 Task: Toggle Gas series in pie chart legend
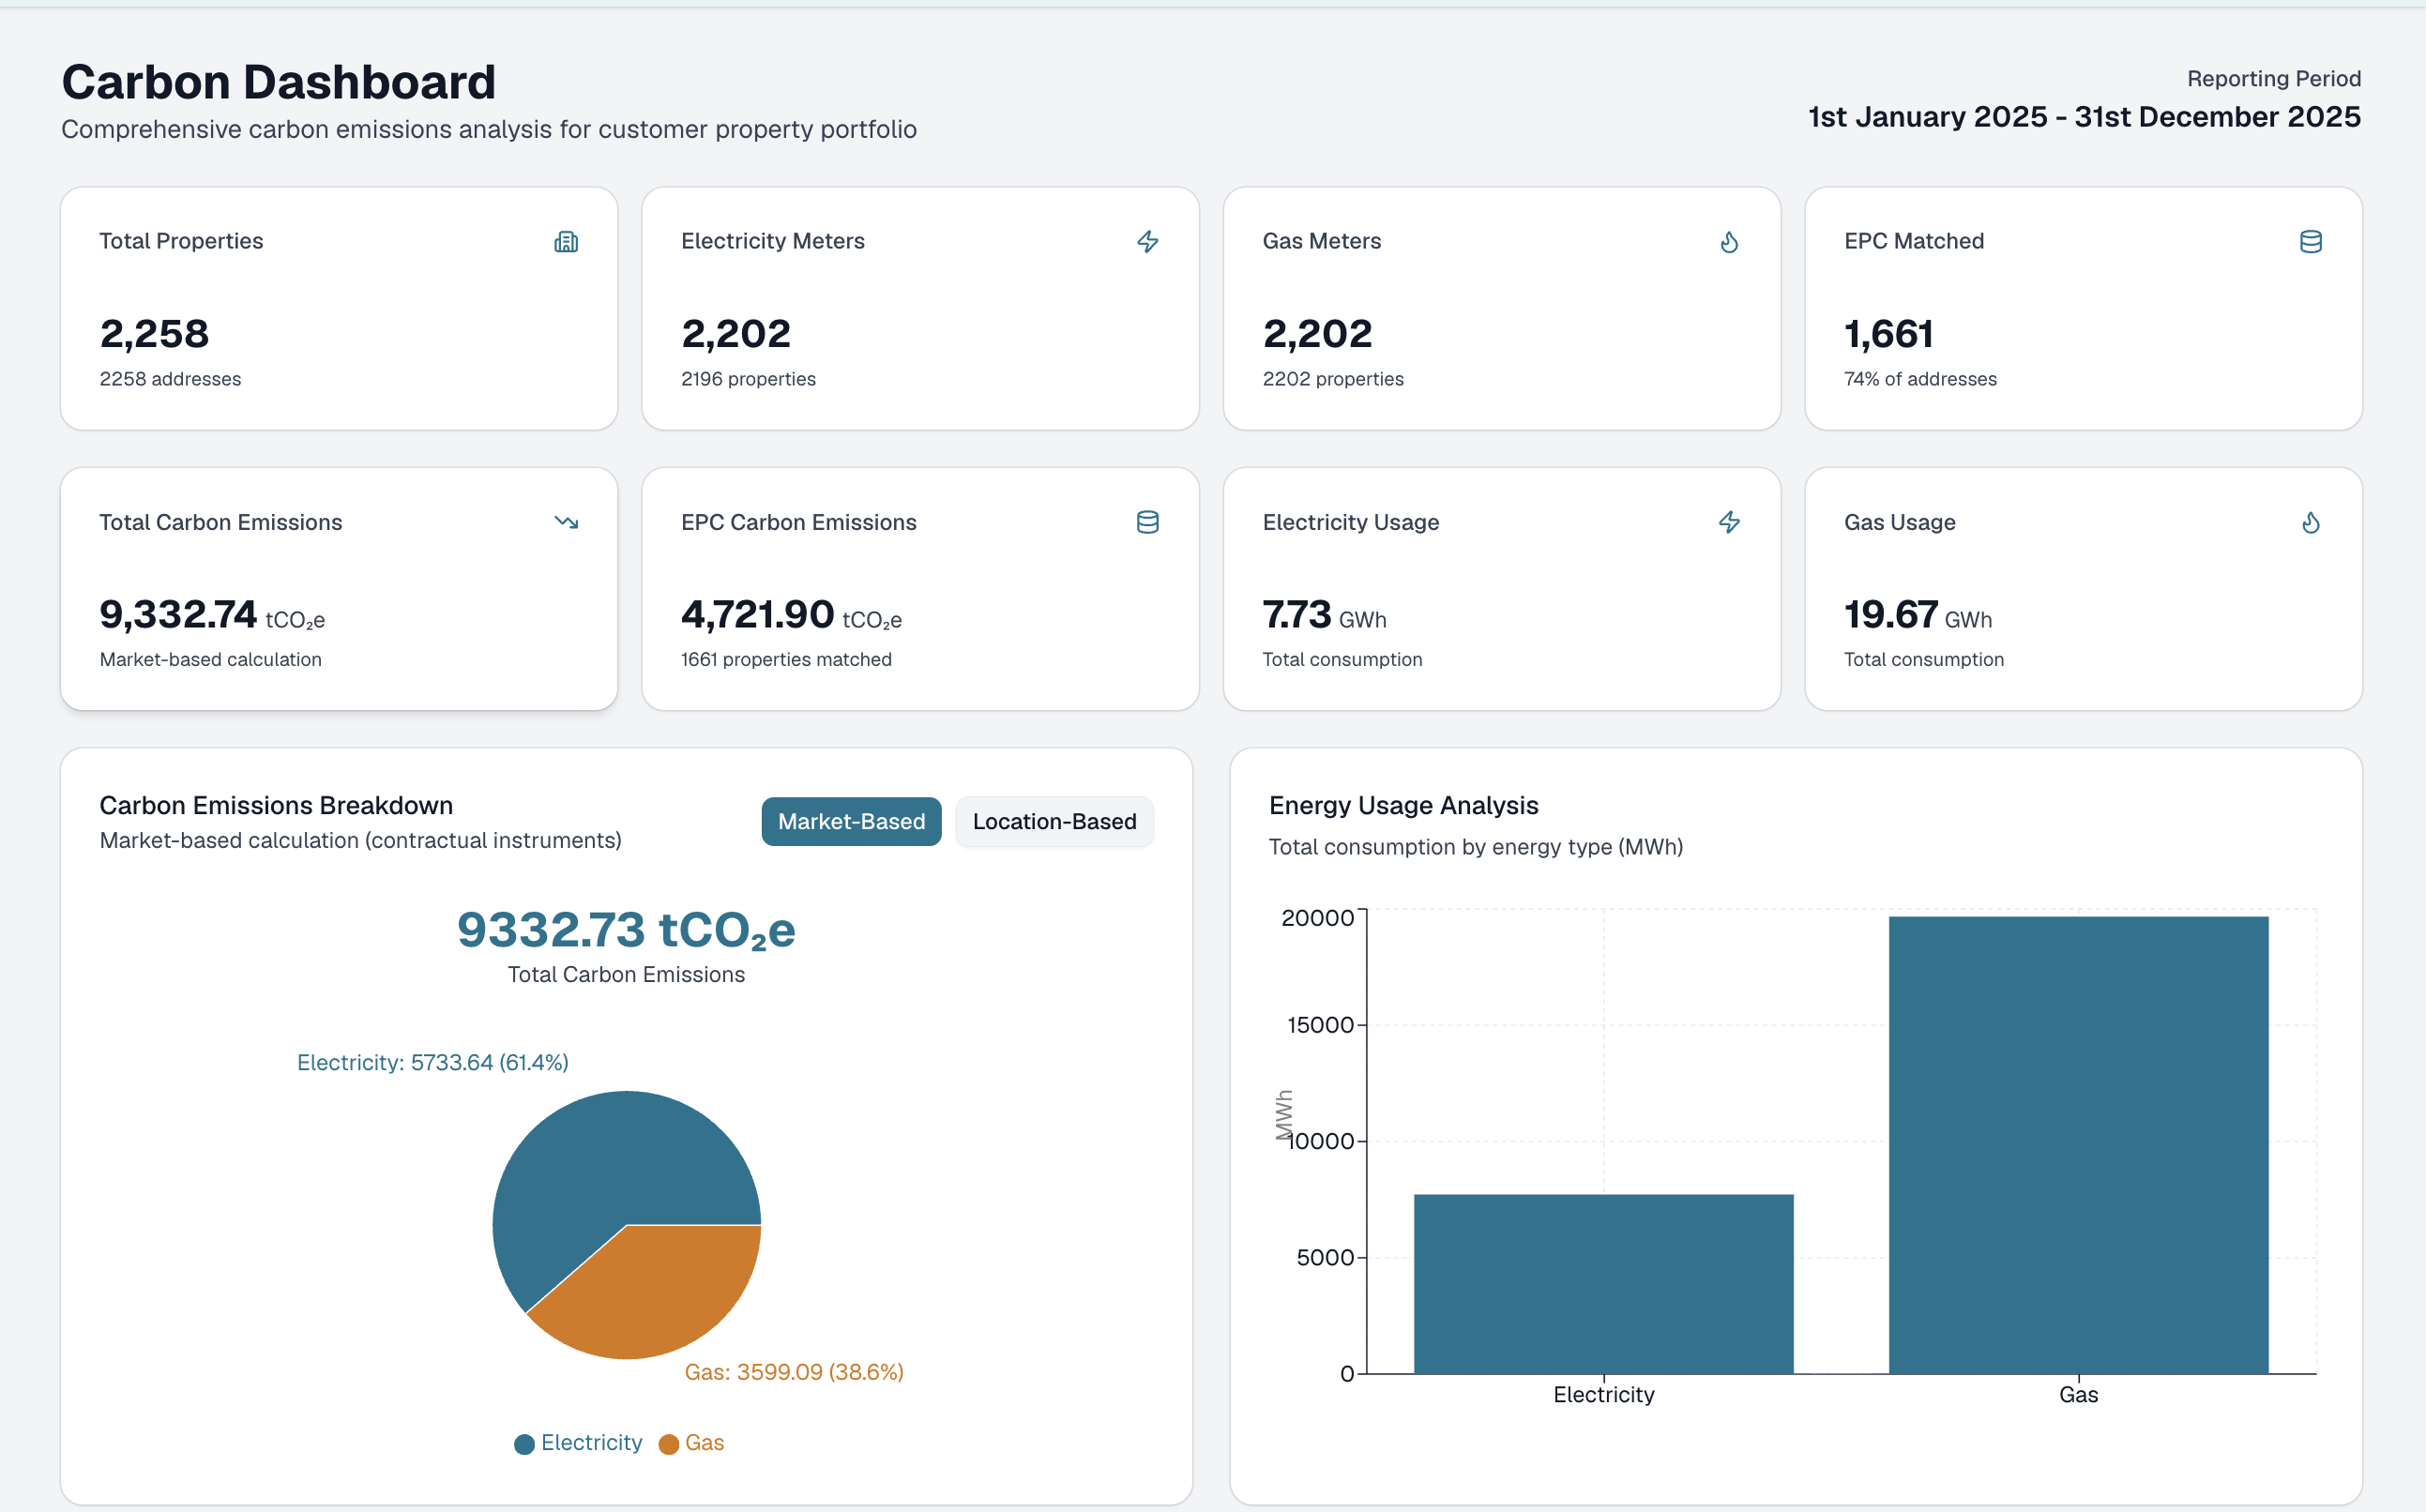tap(692, 1443)
